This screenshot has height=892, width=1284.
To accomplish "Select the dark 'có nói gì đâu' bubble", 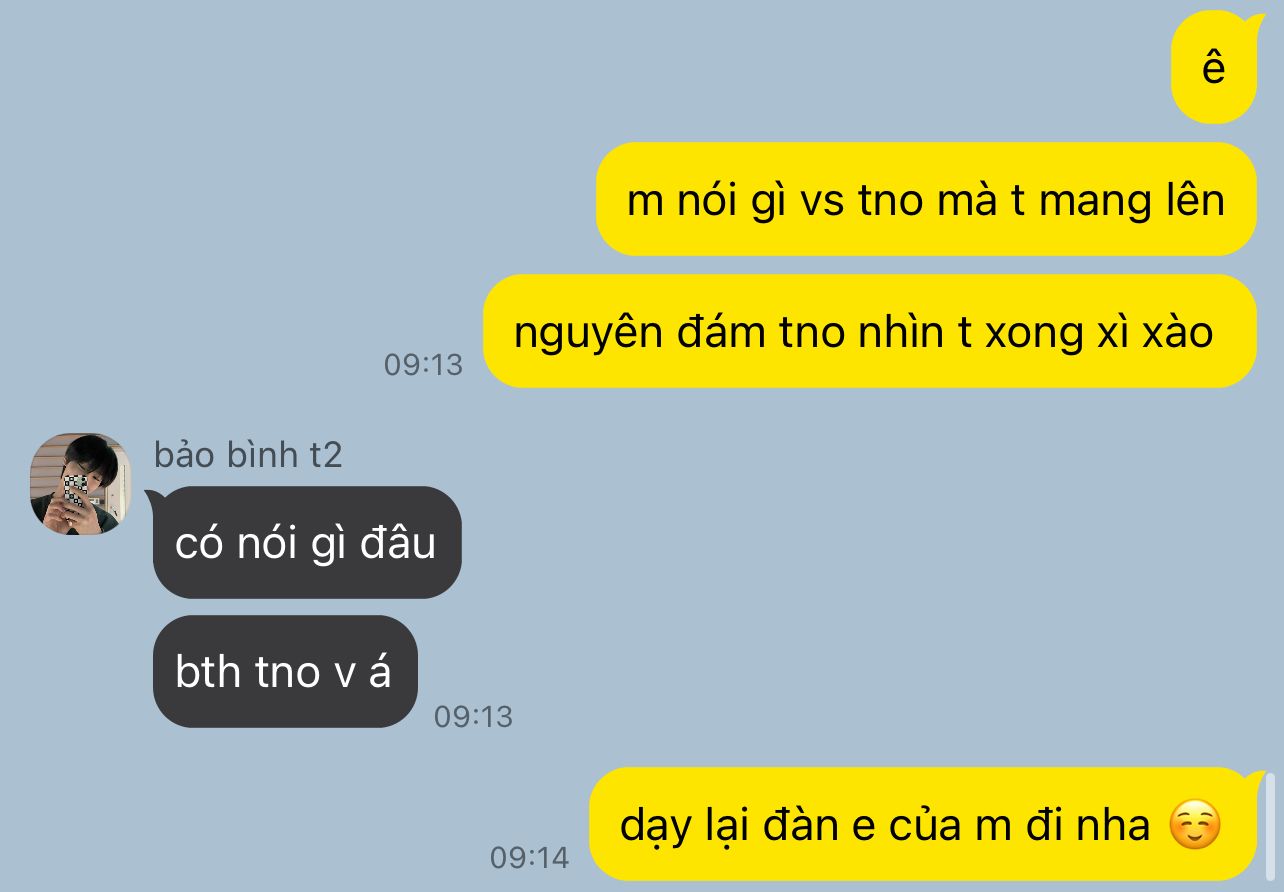I will coord(306,543).
